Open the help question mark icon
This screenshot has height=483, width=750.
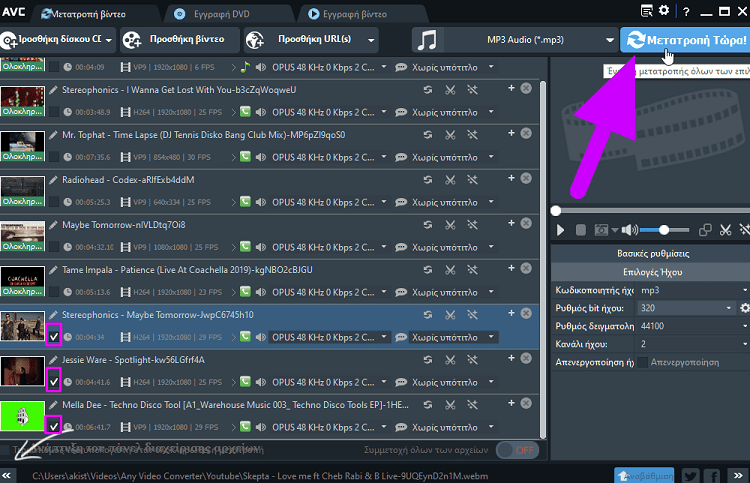[x=686, y=12]
